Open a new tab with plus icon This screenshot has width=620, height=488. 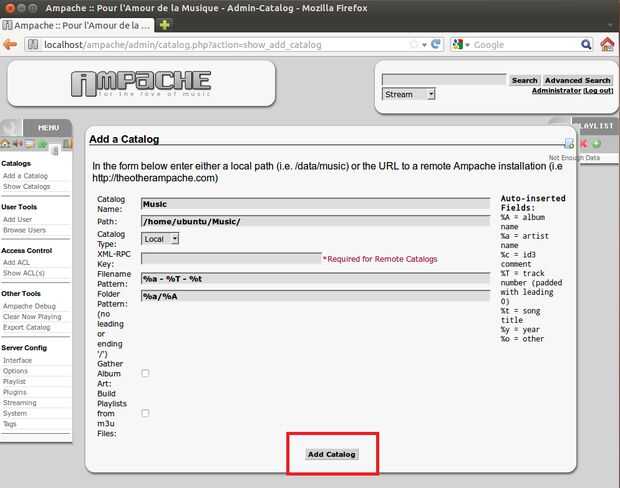[164, 25]
